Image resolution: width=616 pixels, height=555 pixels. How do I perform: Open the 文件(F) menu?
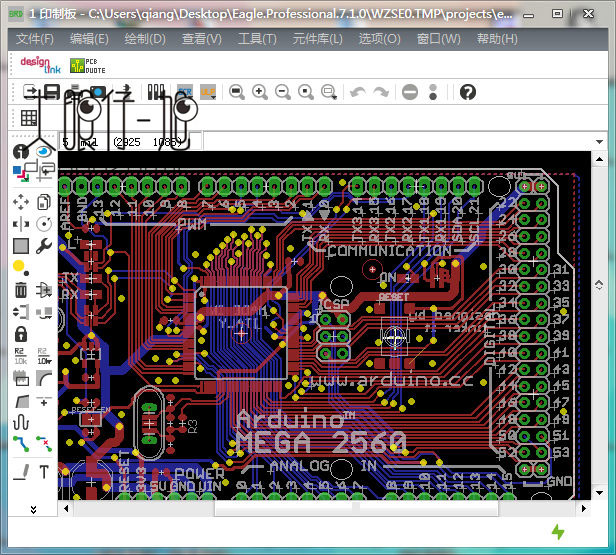pyautogui.click(x=35, y=39)
